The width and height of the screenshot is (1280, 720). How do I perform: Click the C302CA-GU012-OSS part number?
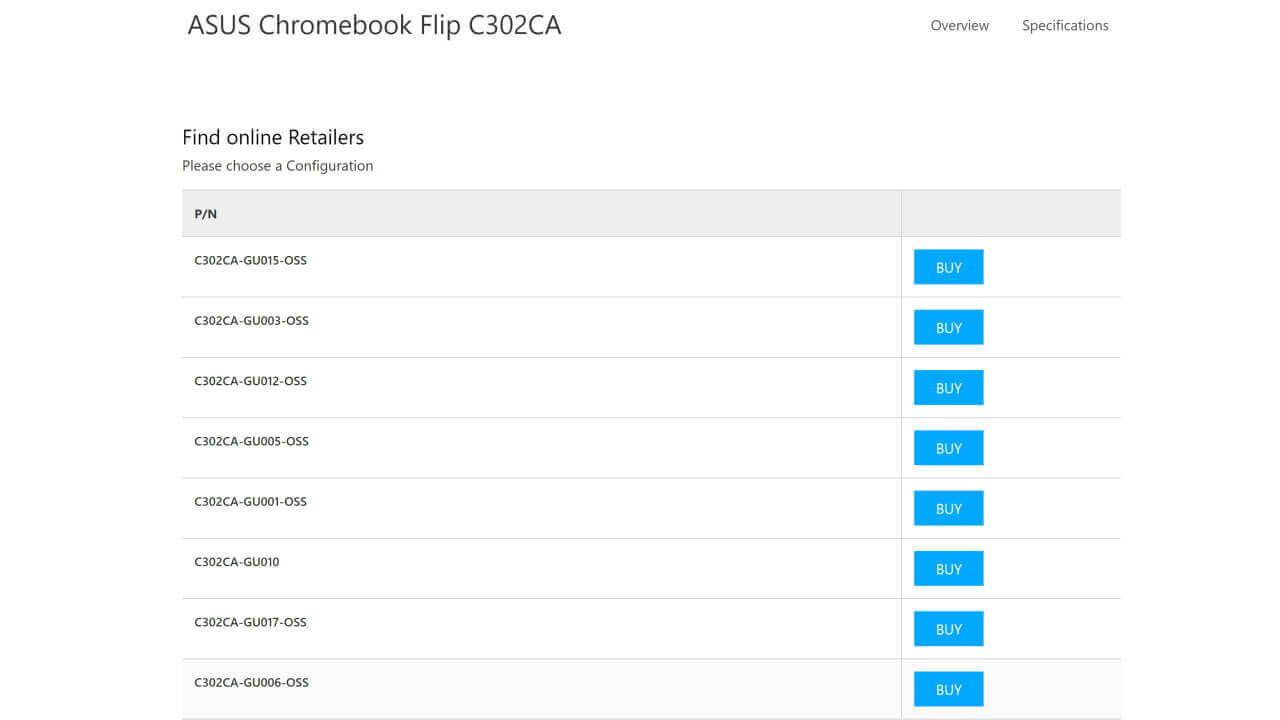(x=250, y=381)
